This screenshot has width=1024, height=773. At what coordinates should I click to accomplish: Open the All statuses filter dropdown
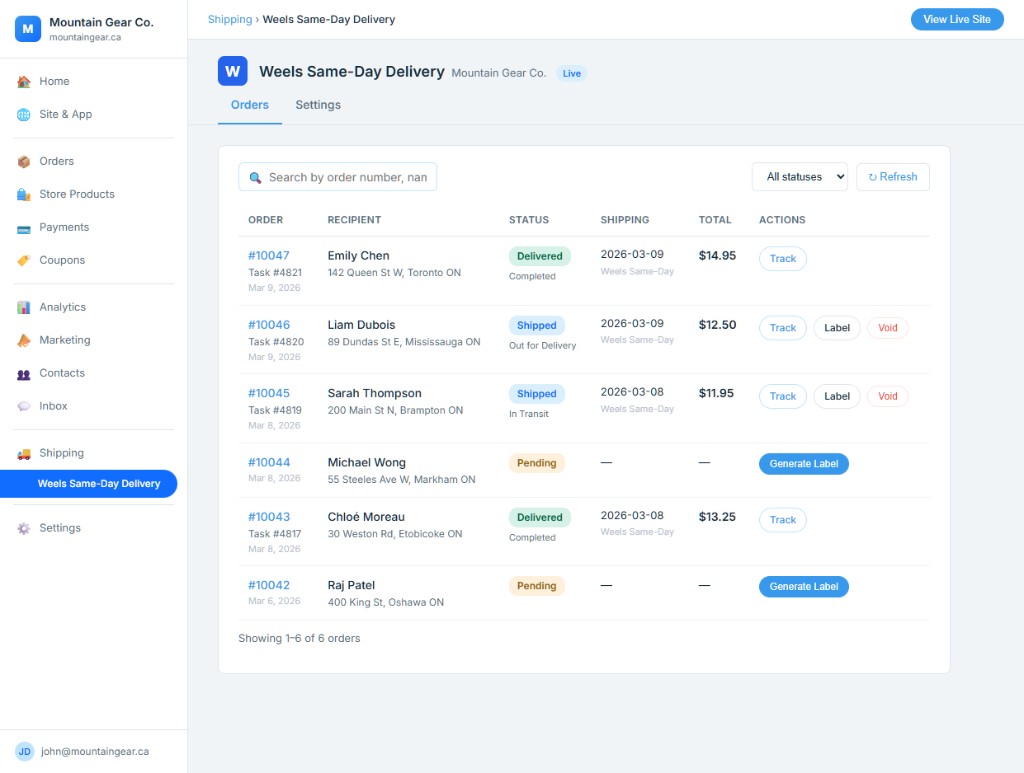(799, 176)
